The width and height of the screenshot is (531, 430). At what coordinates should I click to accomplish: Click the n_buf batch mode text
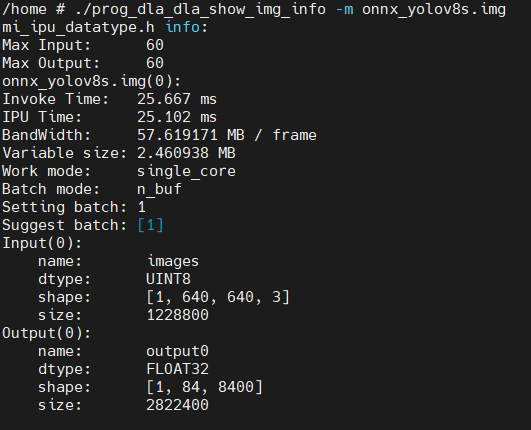(159, 189)
